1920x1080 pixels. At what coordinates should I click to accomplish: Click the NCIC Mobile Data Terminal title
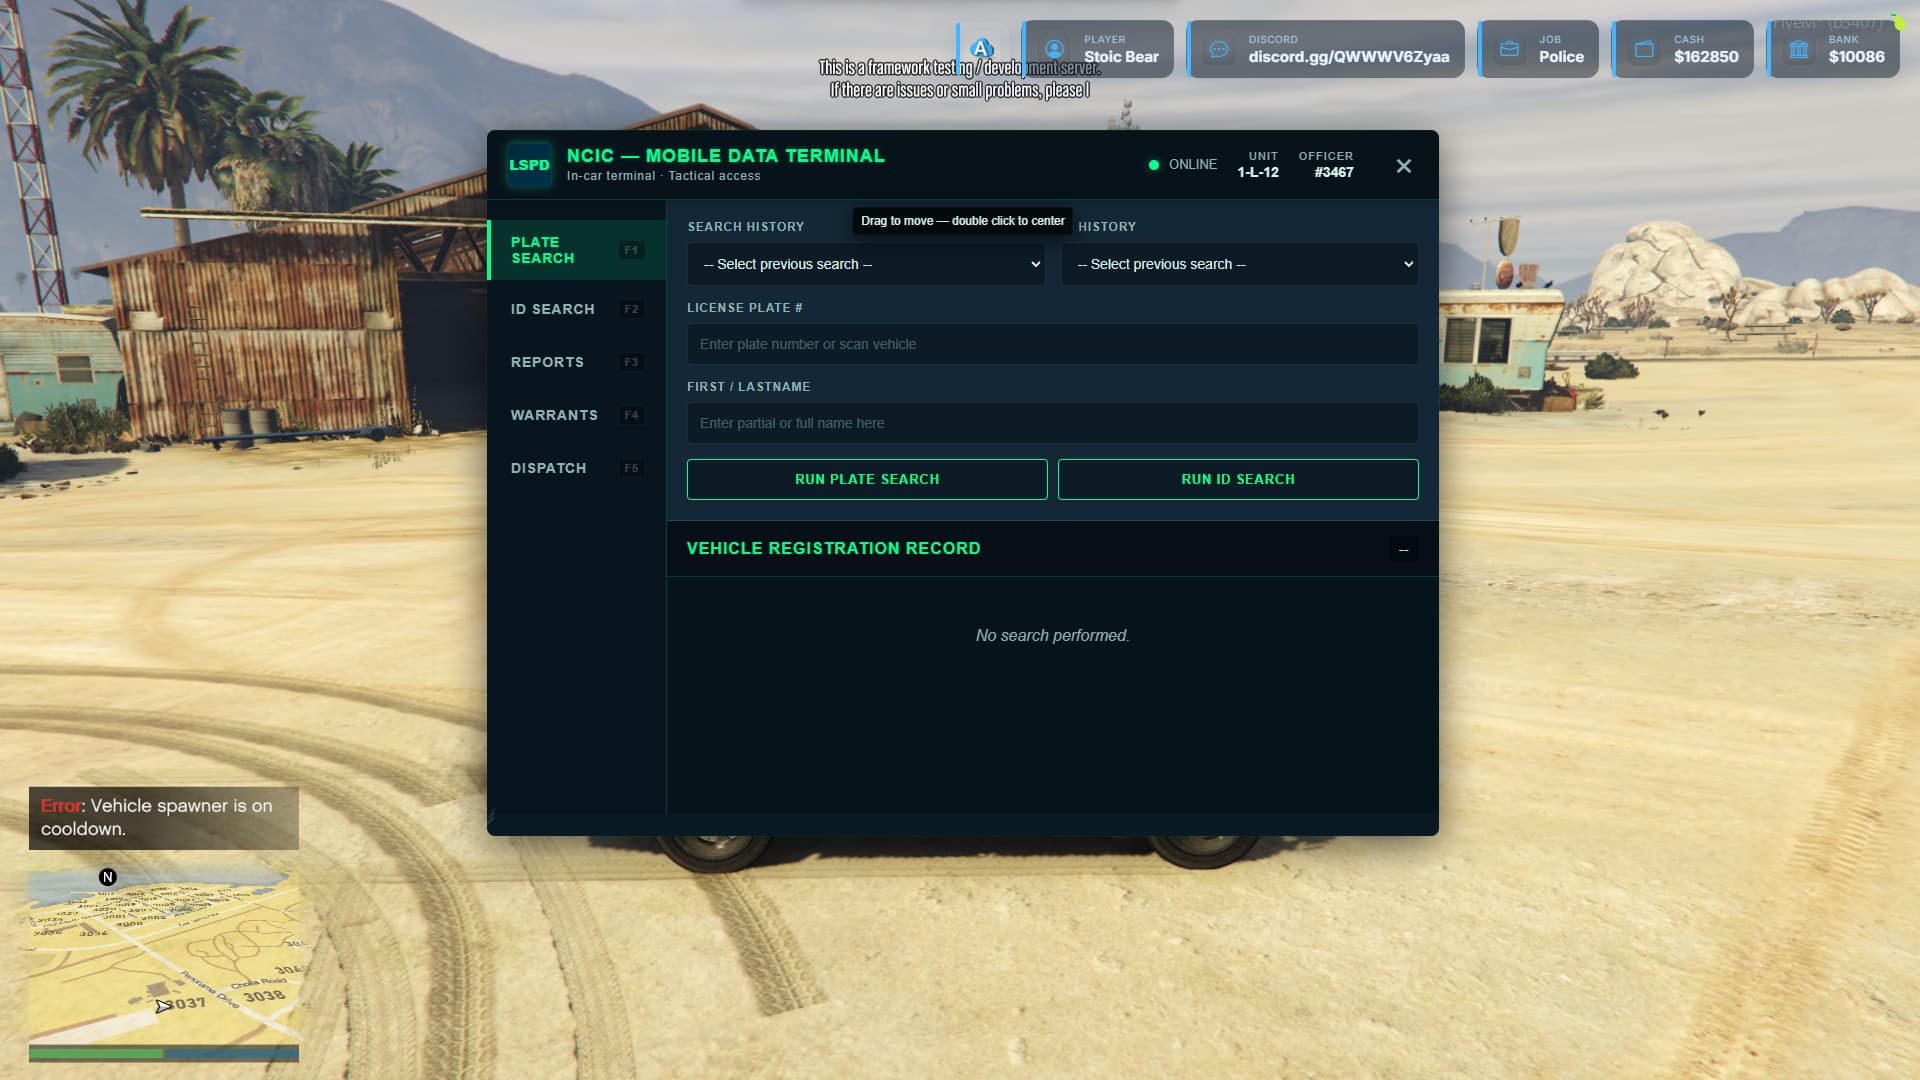pyautogui.click(x=725, y=156)
